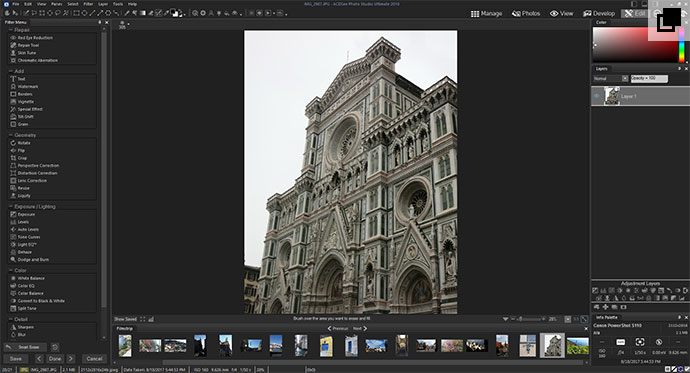Open the Watermark filter
This screenshot has height=373, width=690.
24,87
